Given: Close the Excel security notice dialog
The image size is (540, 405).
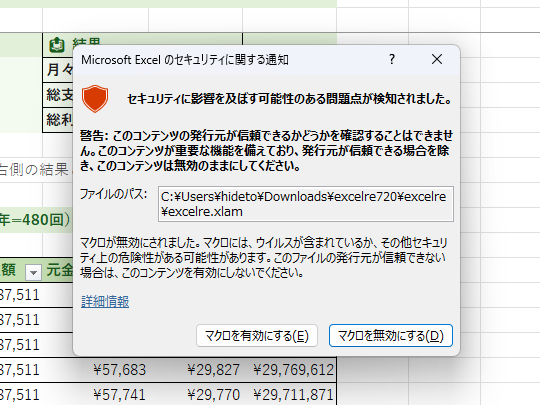Looking at the screenshot, I should pos(437,59).
